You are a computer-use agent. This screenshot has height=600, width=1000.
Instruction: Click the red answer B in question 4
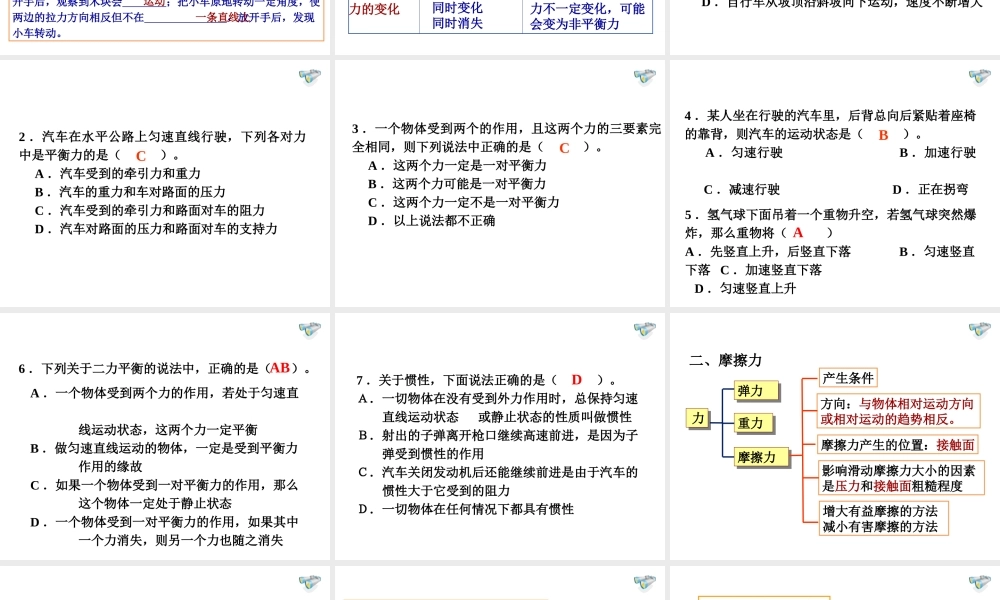pos(883,135)
